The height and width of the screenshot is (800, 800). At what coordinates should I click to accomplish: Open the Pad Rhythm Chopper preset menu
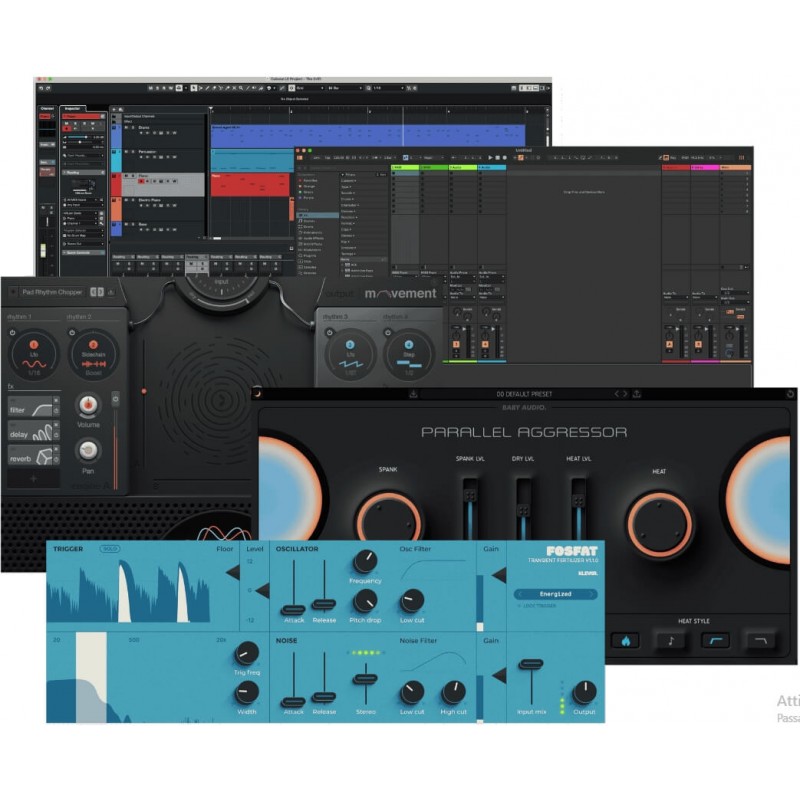50,292
